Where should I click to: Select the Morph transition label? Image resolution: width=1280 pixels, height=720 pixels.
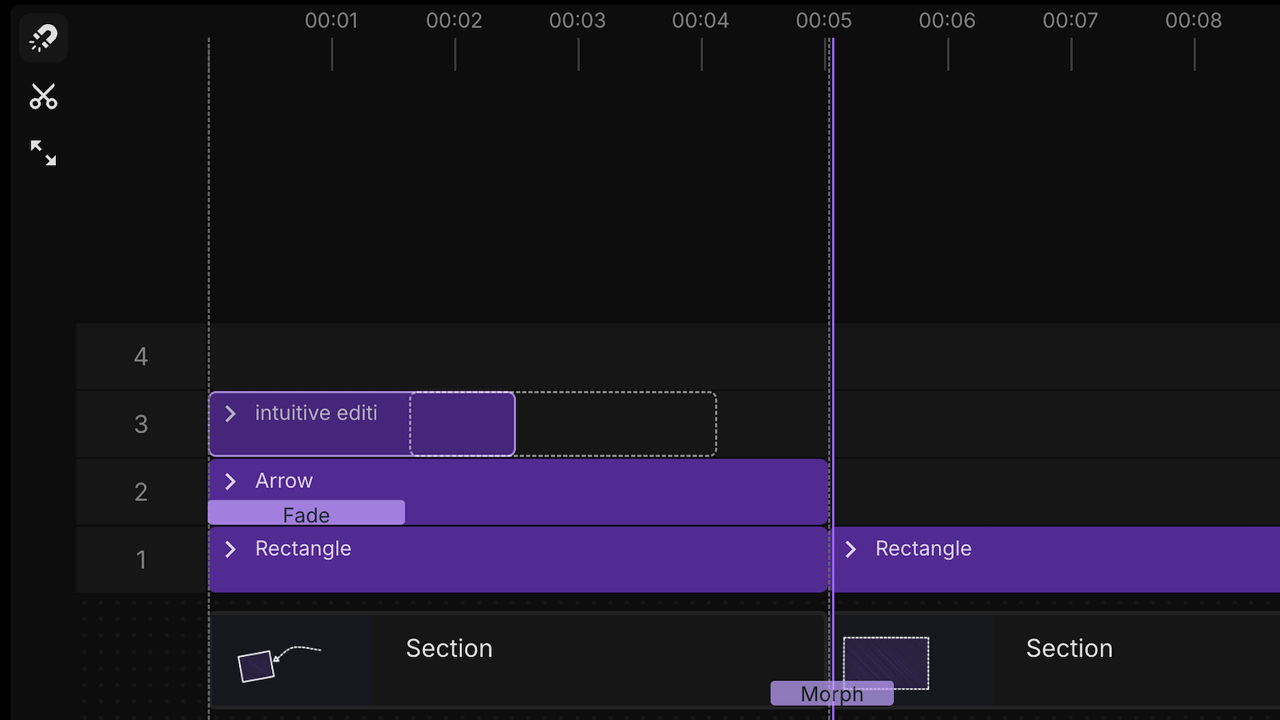click(831, 693)
